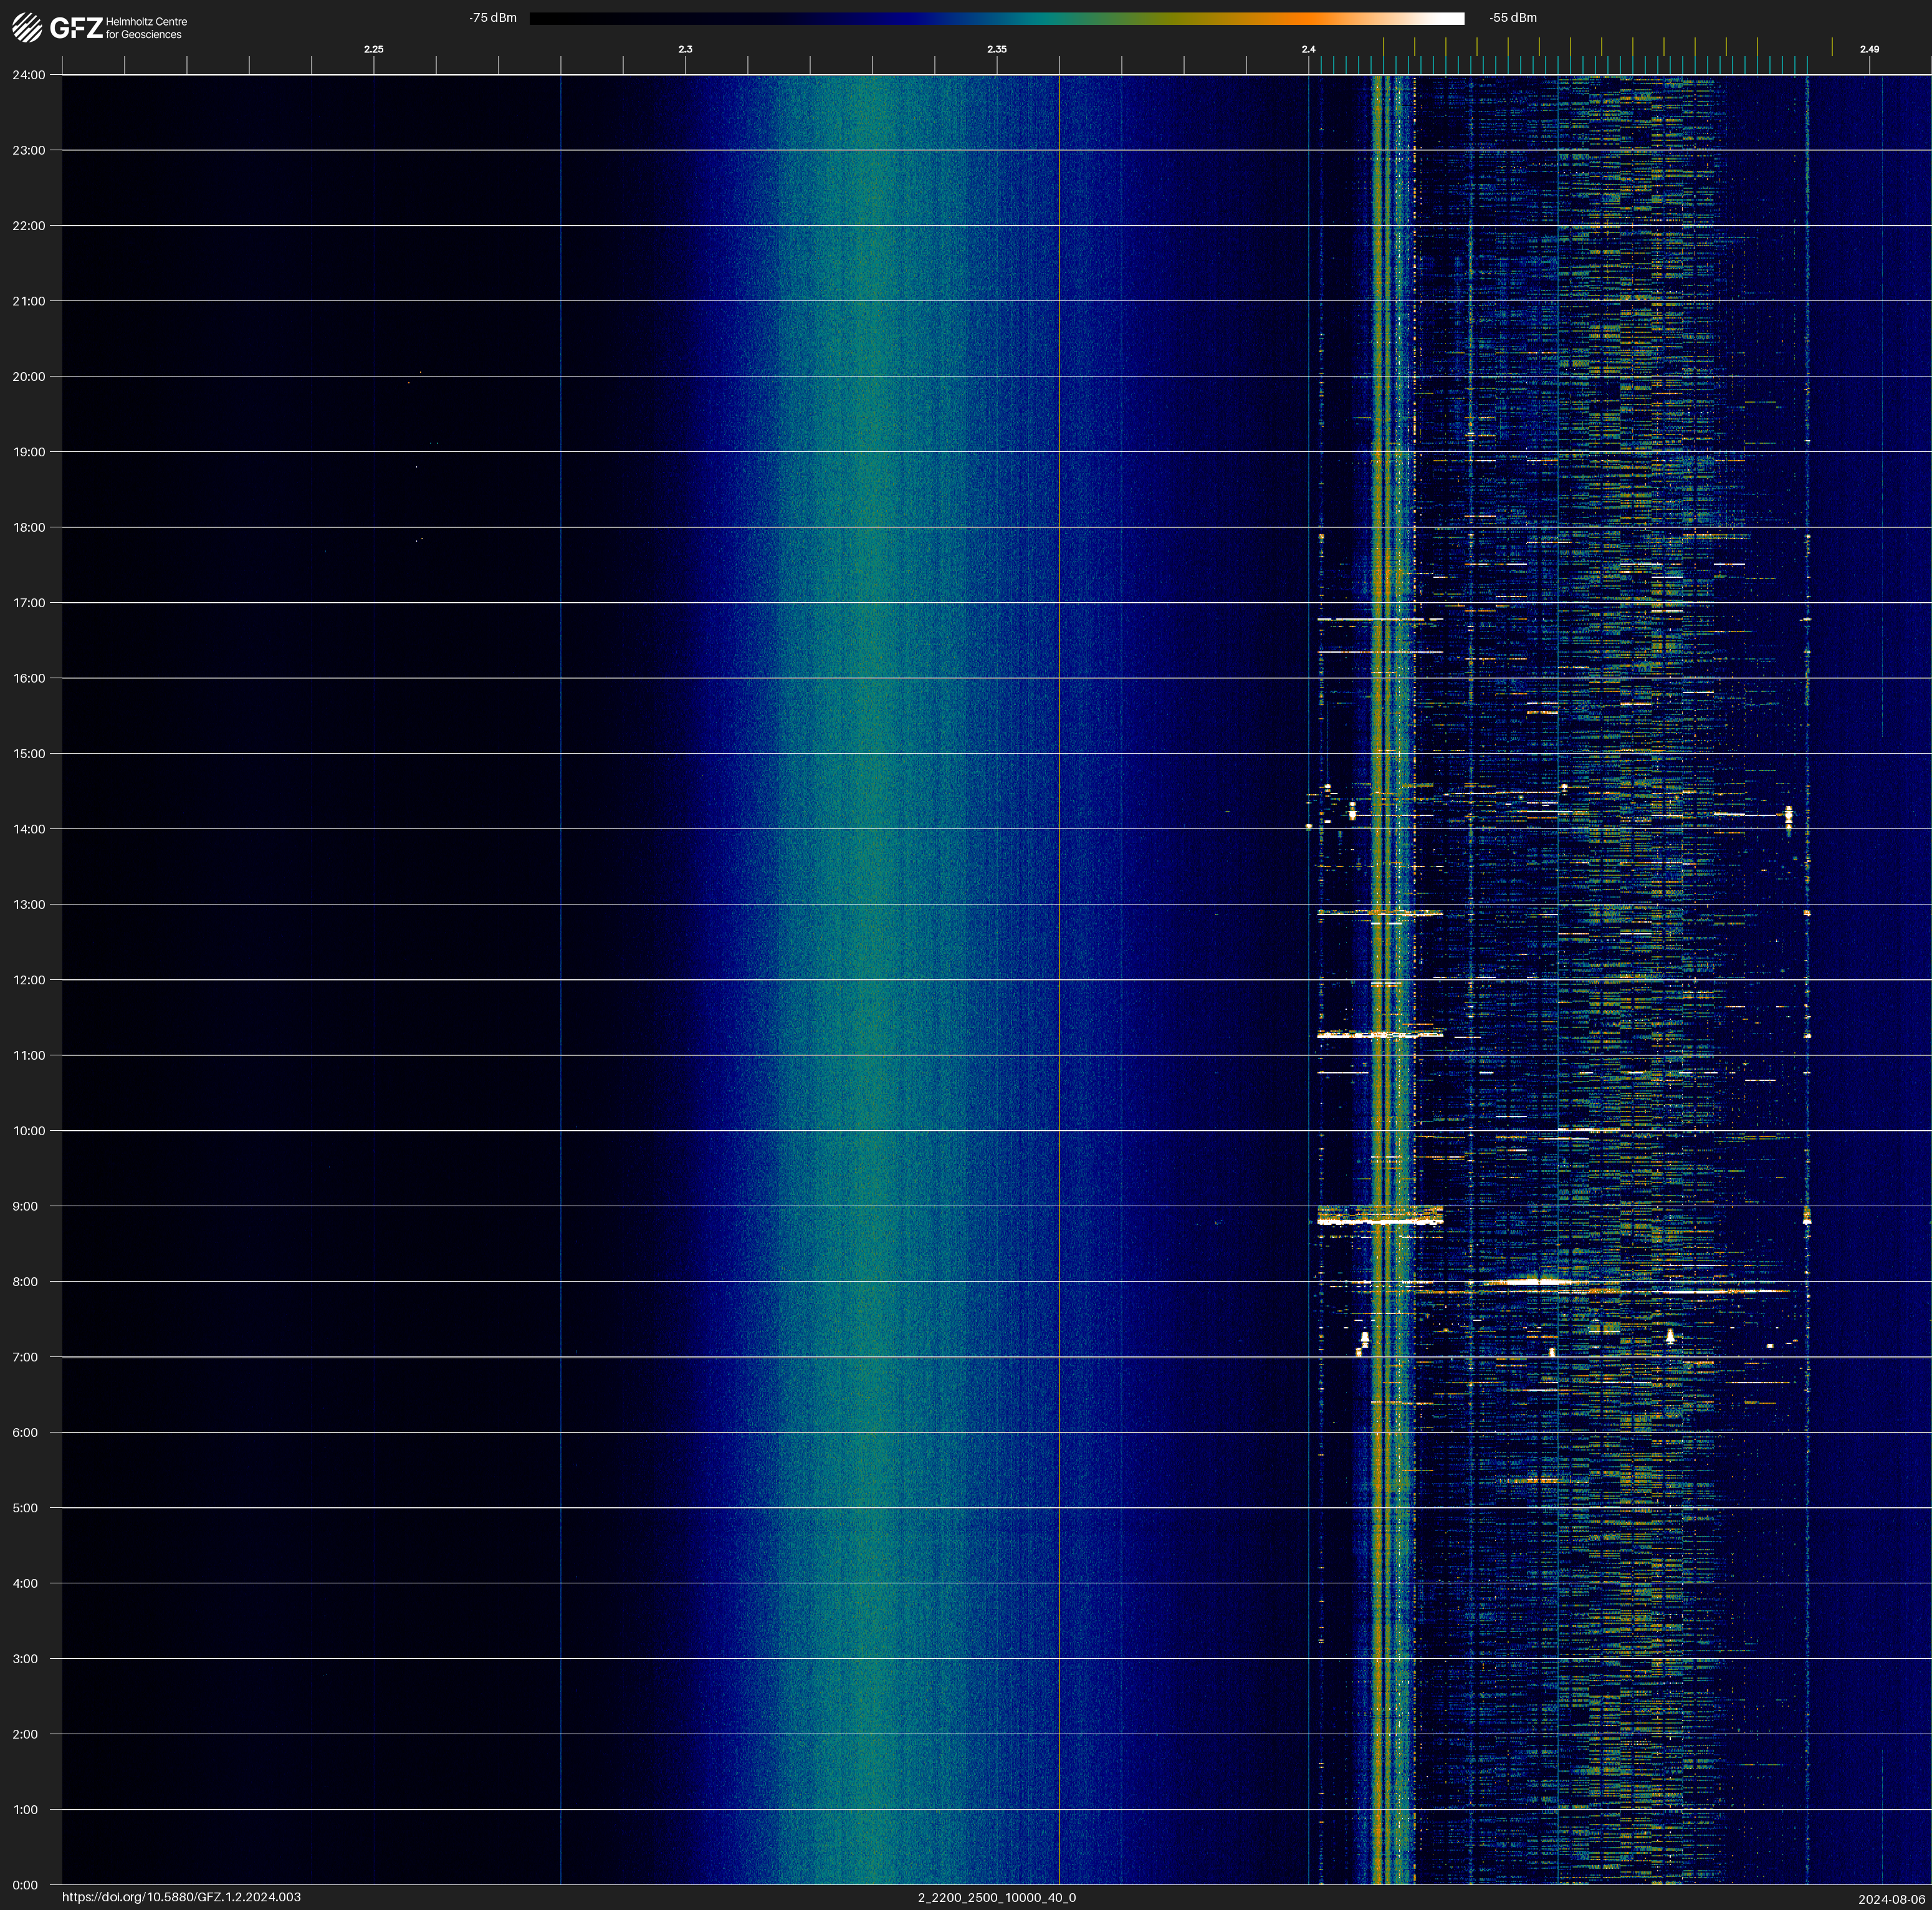
Task: Click the 2.25 frequency axis label
Action: (373, 49)
